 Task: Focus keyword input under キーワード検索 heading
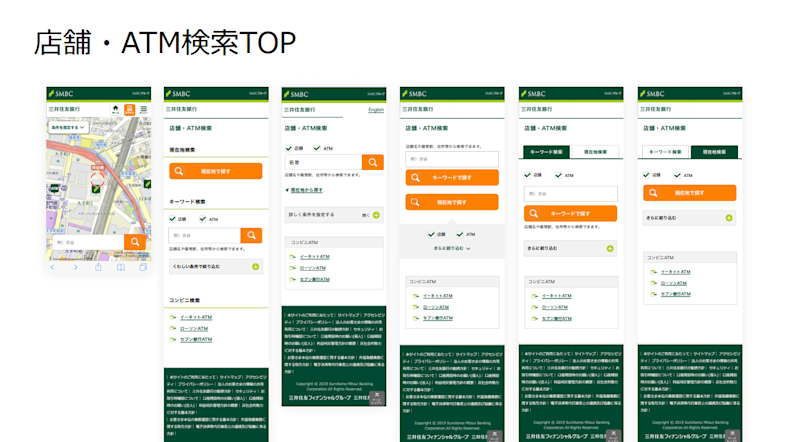(x=205, y=235)
